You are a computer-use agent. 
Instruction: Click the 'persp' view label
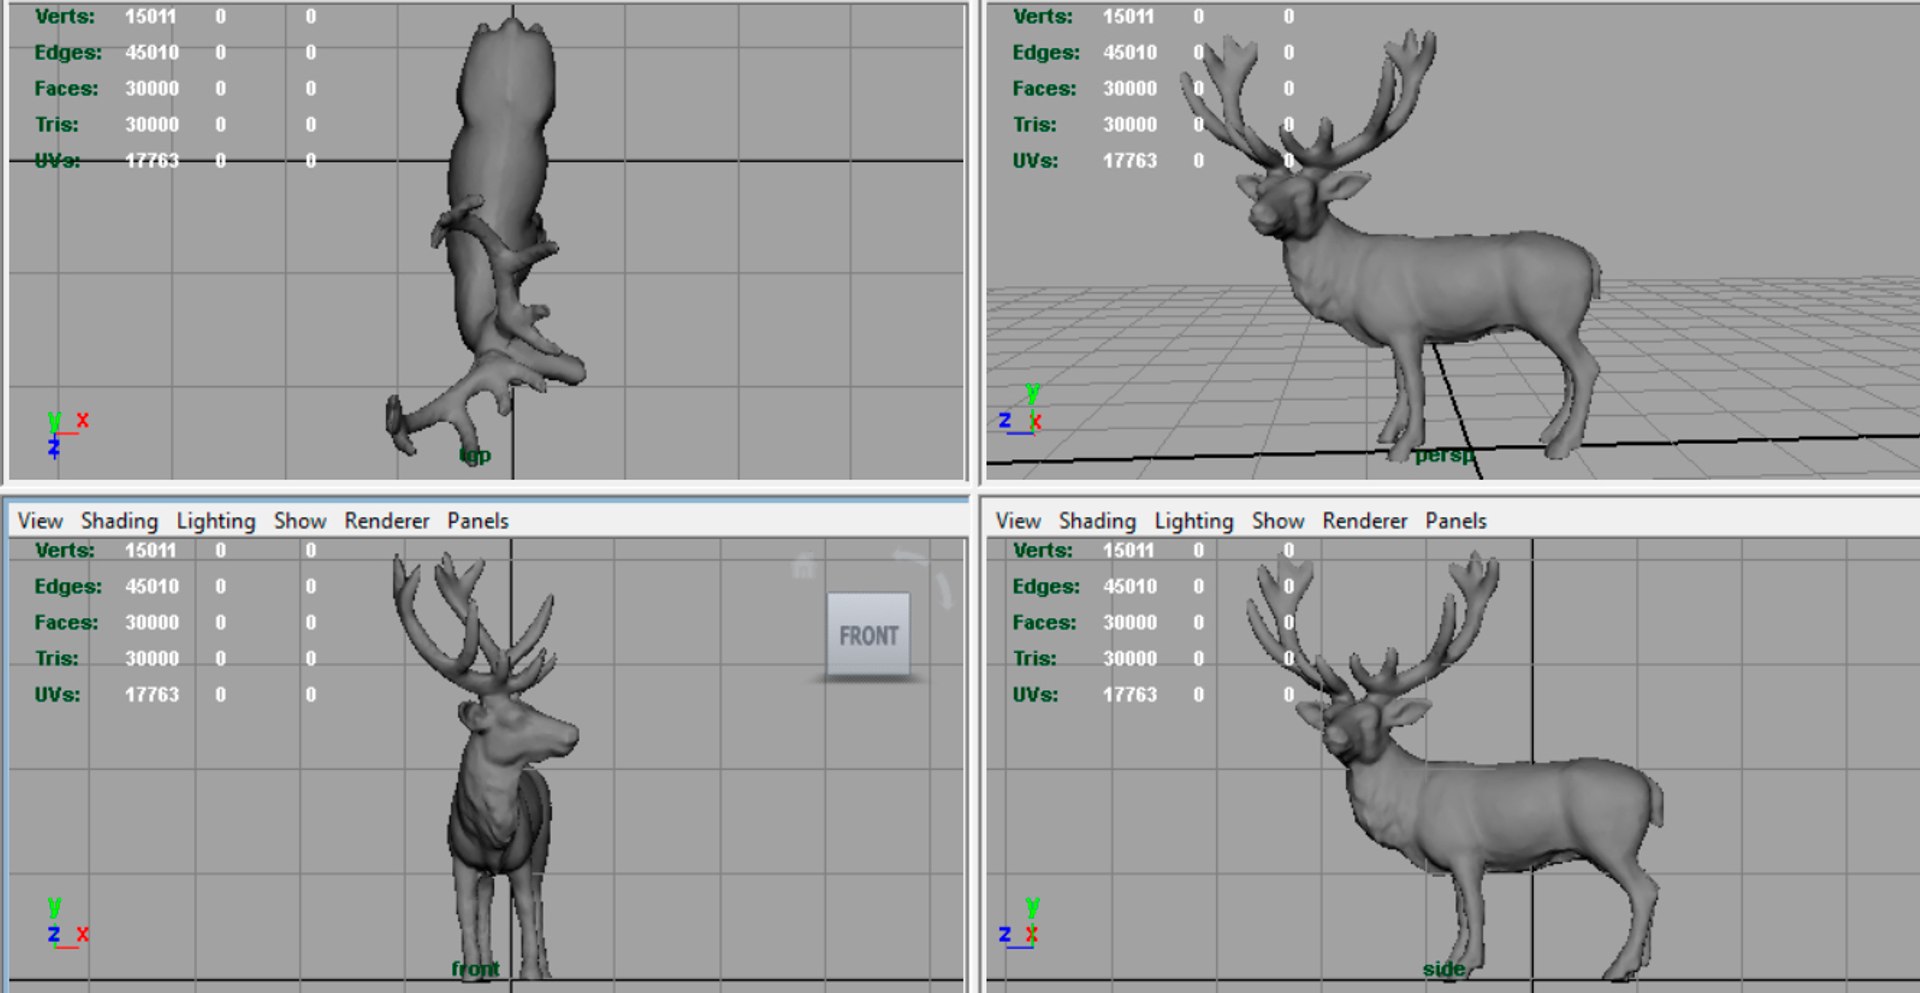pos(1445,455)
